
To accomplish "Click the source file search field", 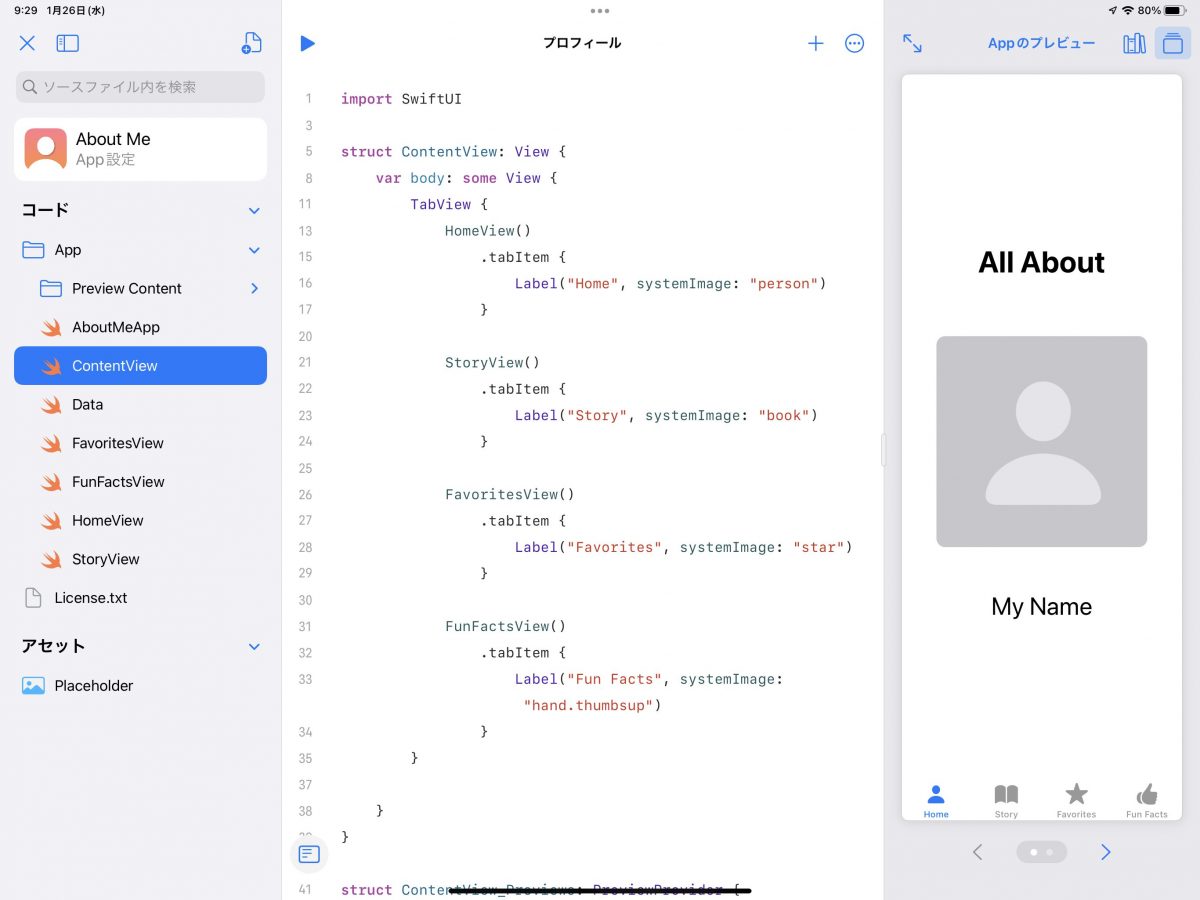I will [140, 87].
